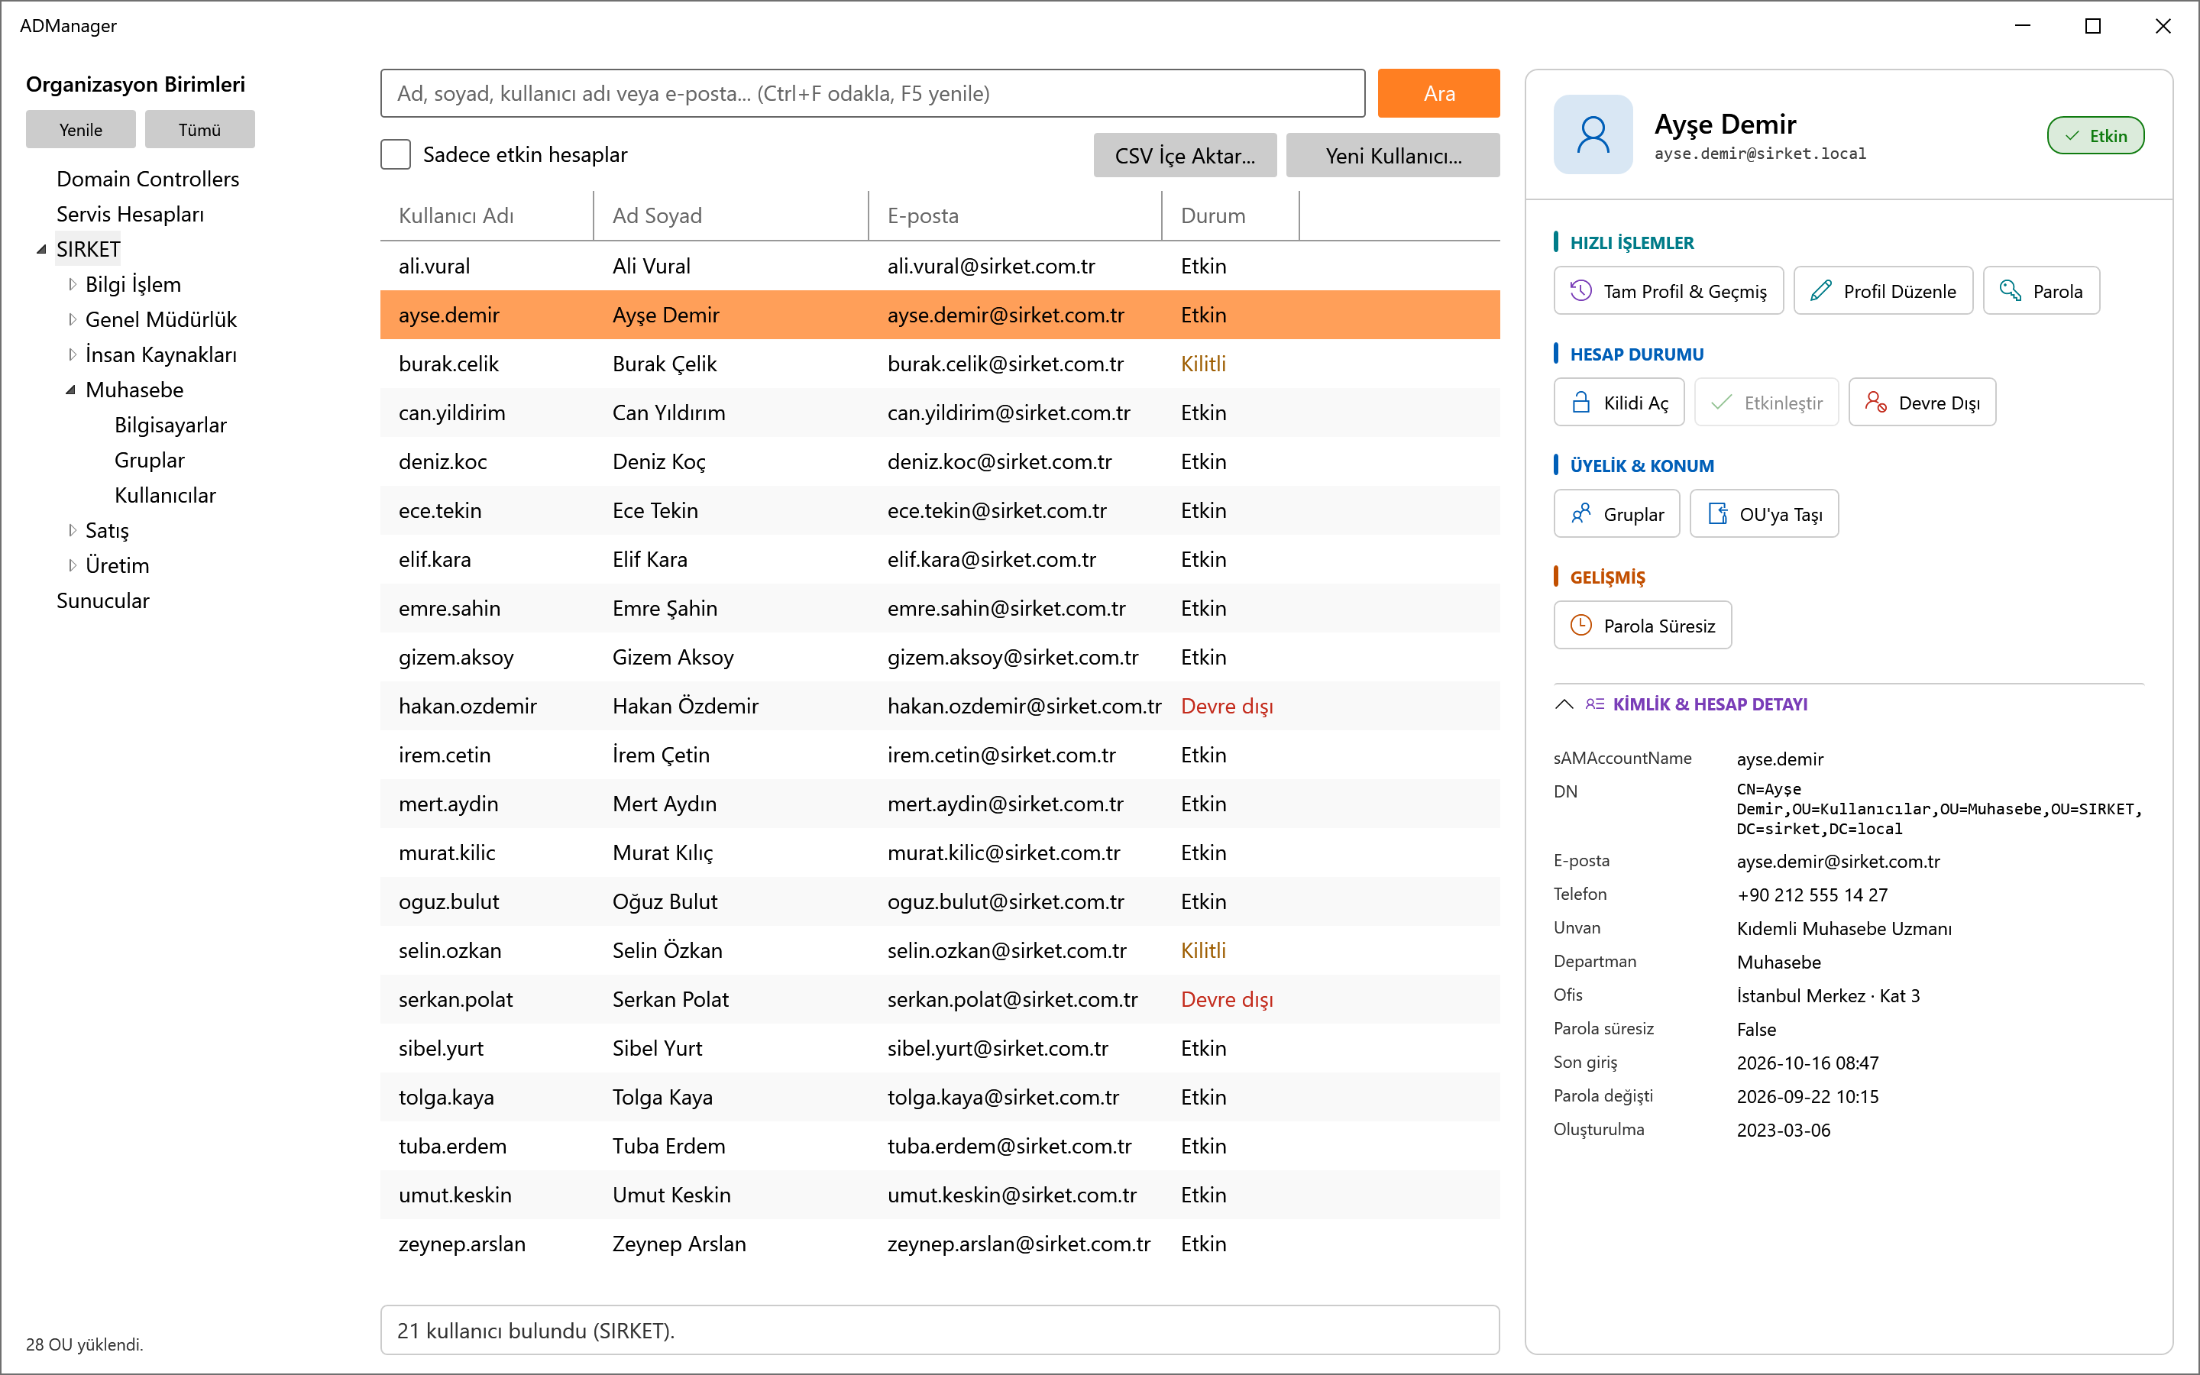The image size is (2200, 1375).
Task: Focus the user search input field
Action: click(873, 93)
